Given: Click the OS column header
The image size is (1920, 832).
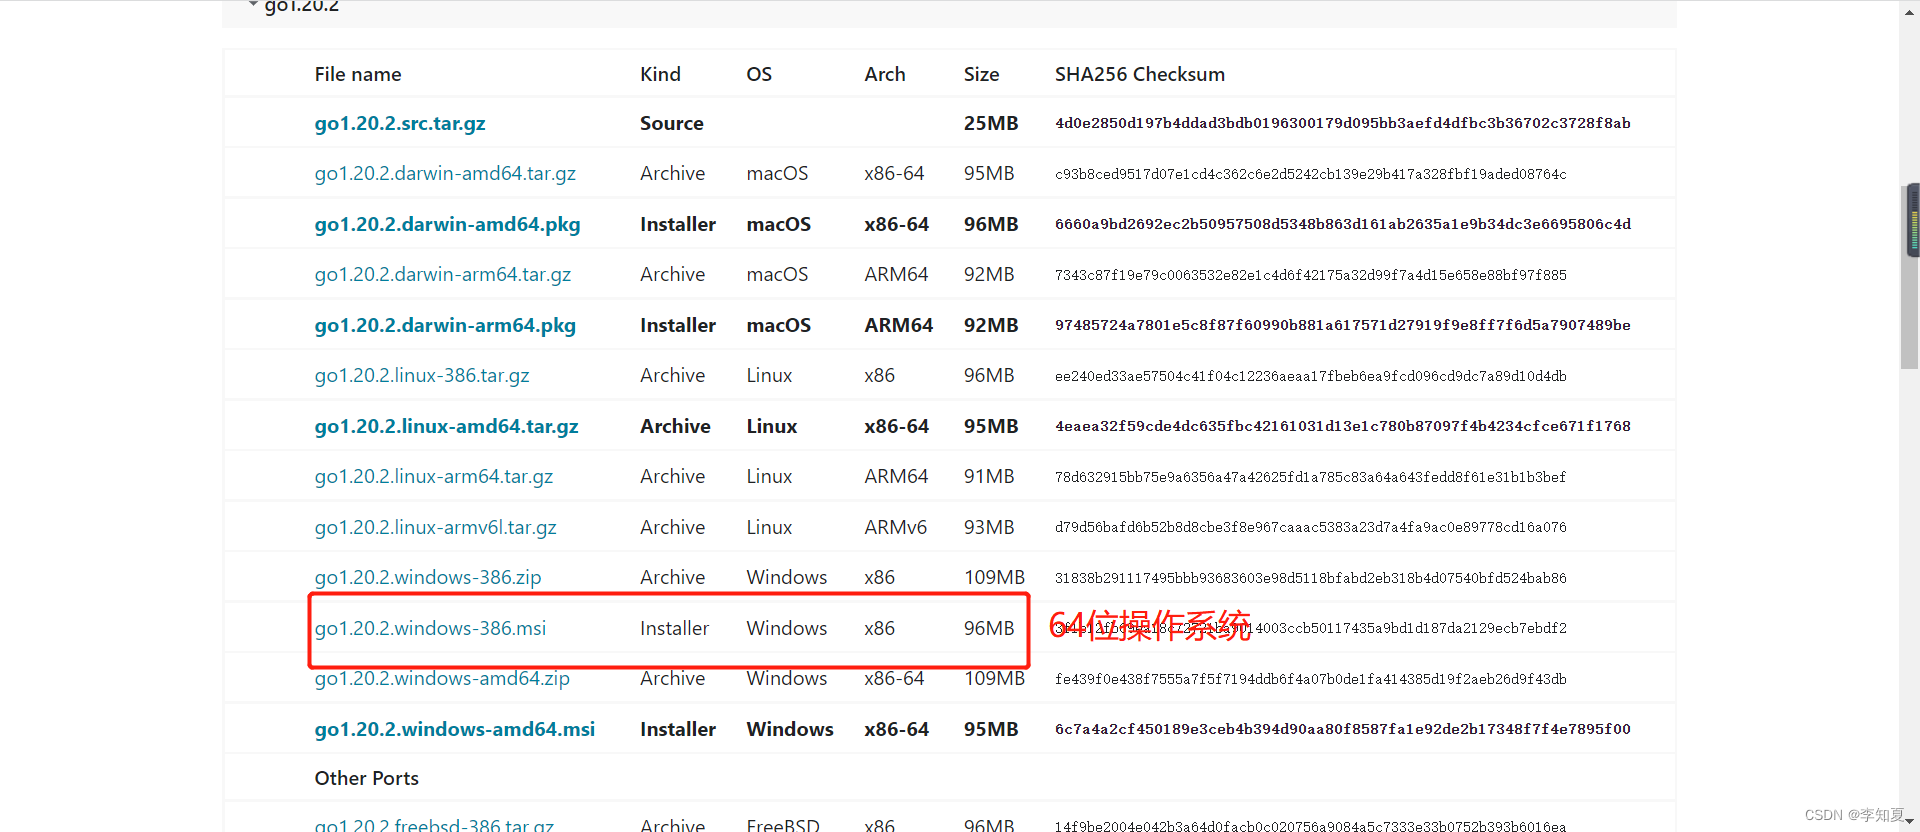Looking at the screenshot, I should [x=759, y=74].
